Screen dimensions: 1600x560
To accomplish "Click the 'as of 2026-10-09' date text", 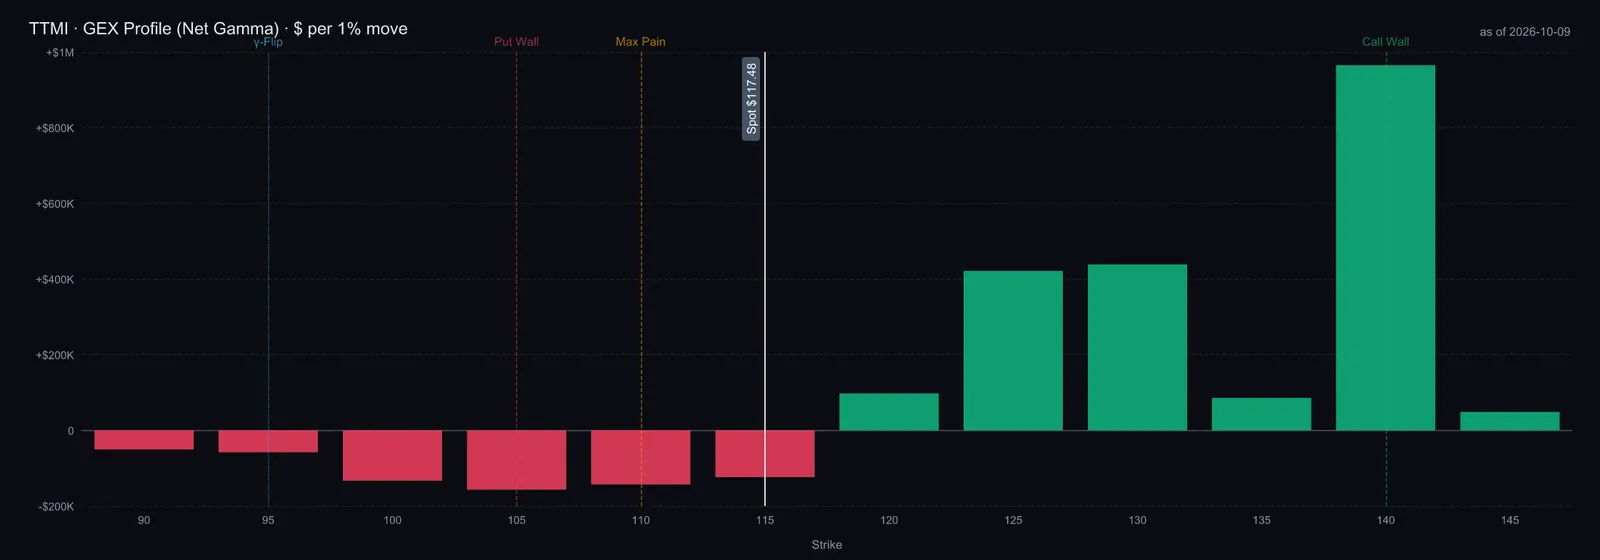I will point(1525,32).
